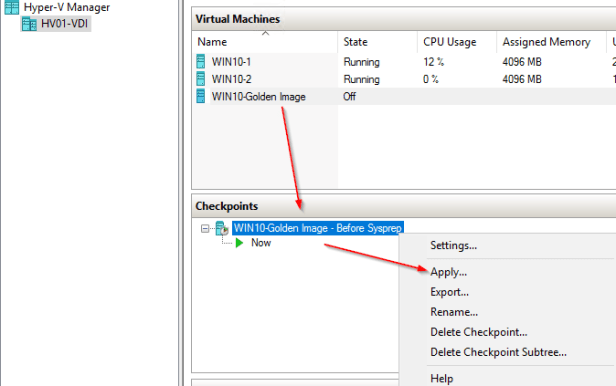Click the WIN10-2 virtual machine icon

pyautogui.click(x=201, y=79)
